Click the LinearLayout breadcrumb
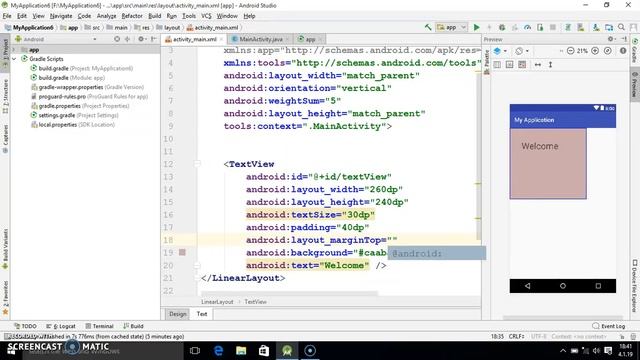This screenshot has height=360, width=640. coord(217,302)
